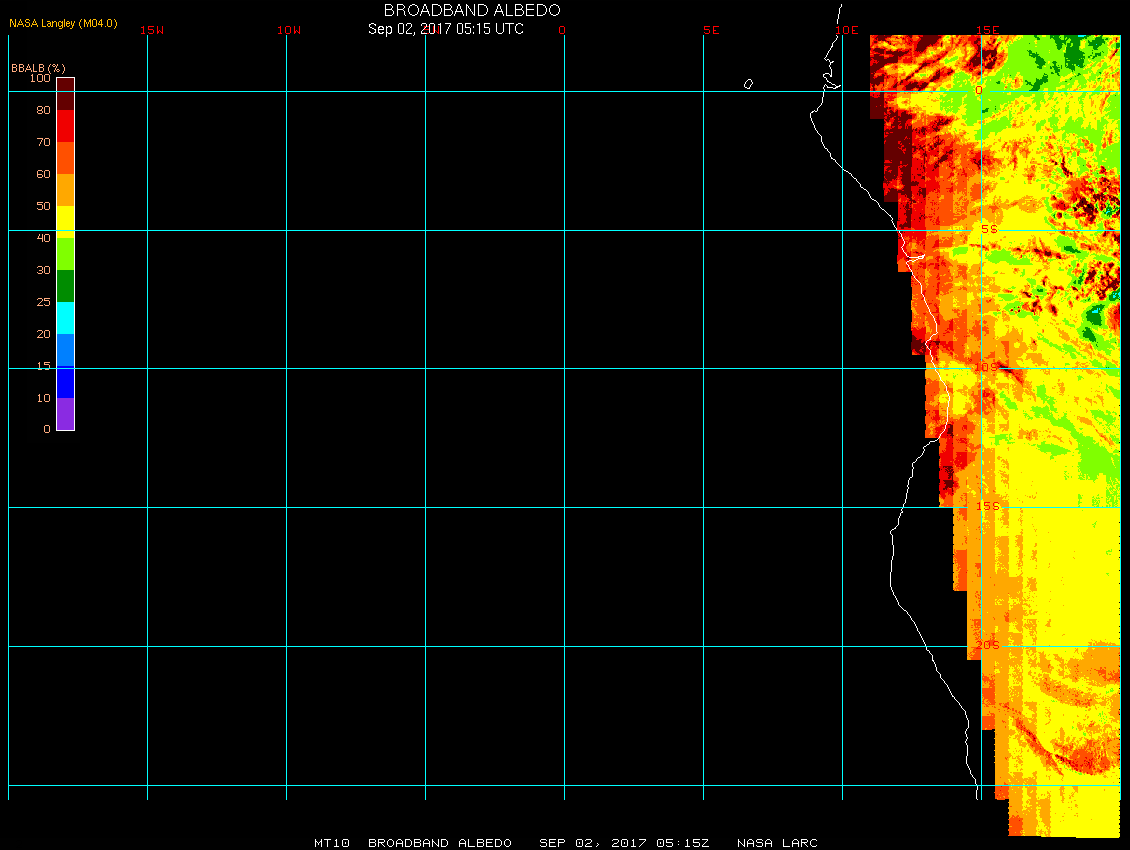This screenshot has height=850, width=1130.
Task: Click the bright red 70–80% legend swatch
Action: pyautogui.click(x=65, y=125)
